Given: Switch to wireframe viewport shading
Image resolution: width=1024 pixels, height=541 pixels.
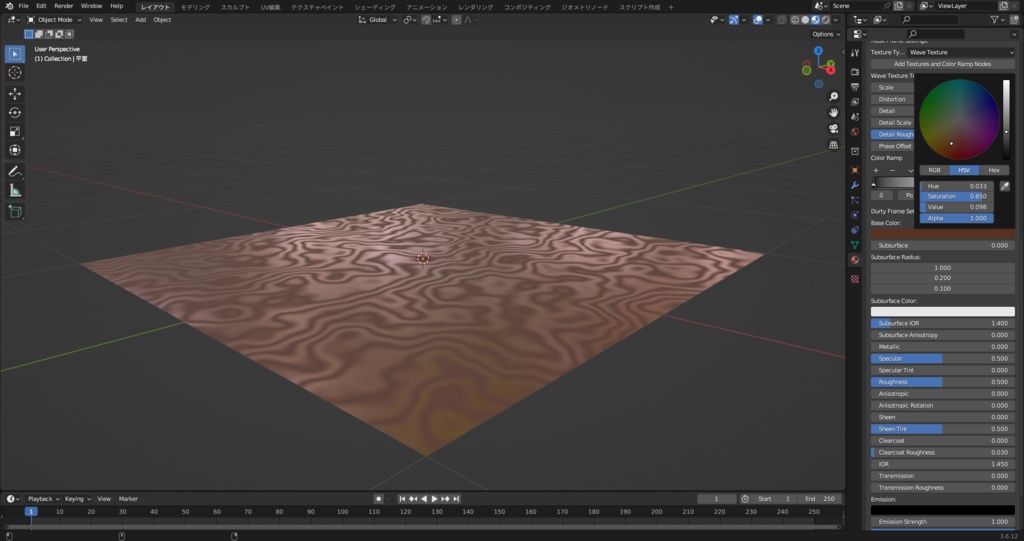Looking at the screenshot, I should [795, 20].
